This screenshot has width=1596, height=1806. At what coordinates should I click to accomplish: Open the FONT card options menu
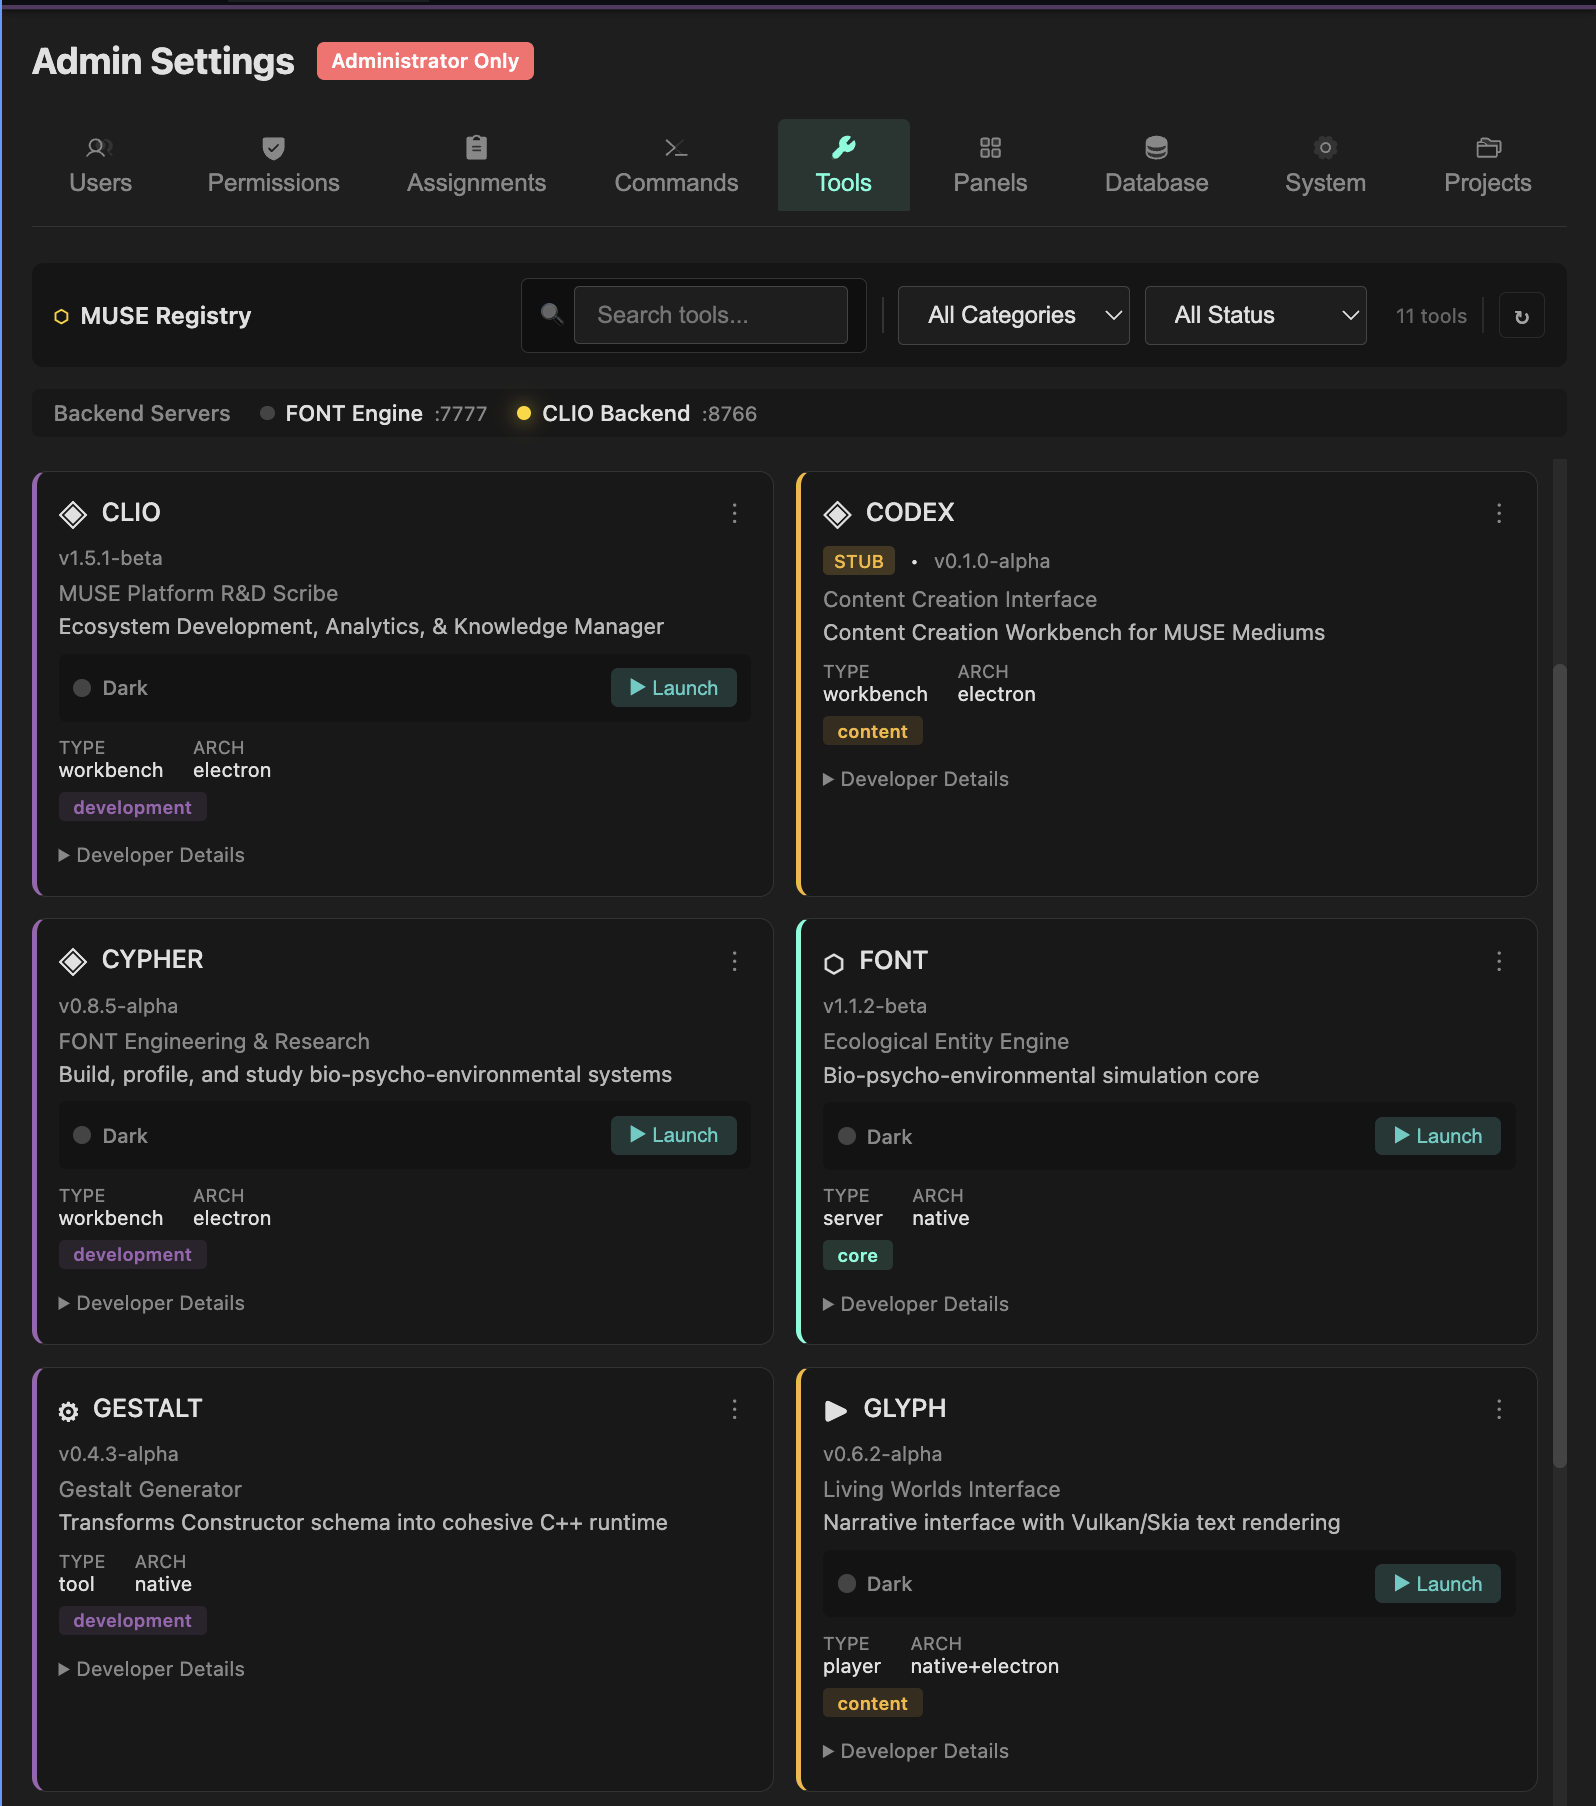coord(1499,961)
